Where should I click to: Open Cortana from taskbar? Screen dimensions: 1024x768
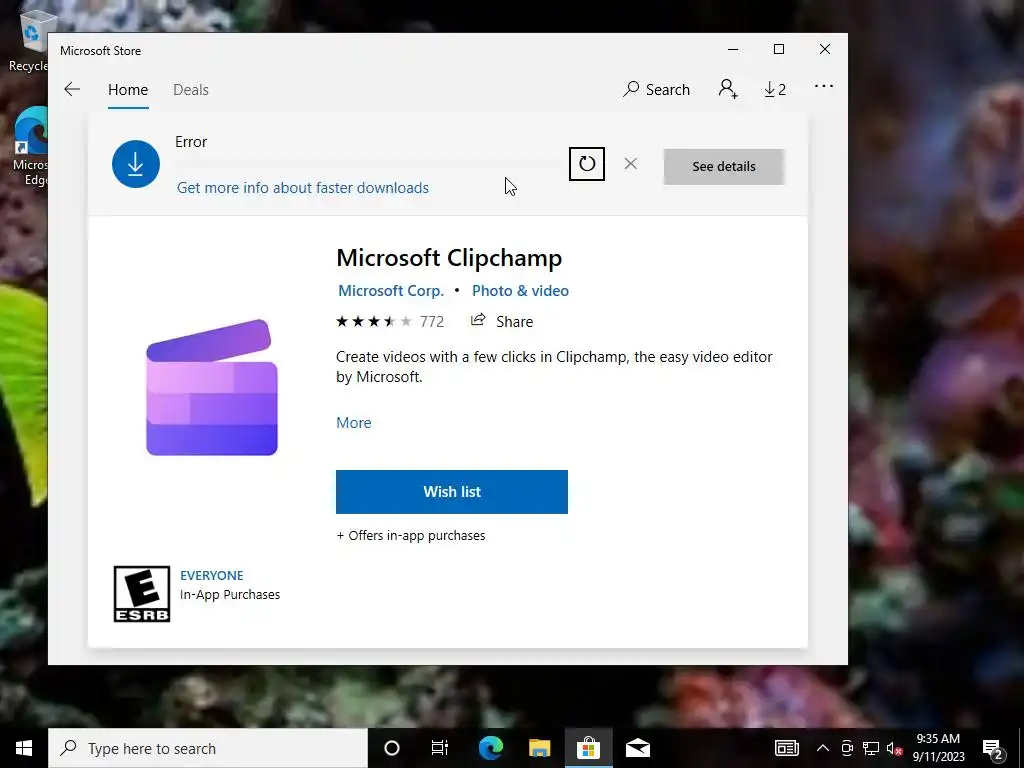pyautogui.click(x=391, y=748)
